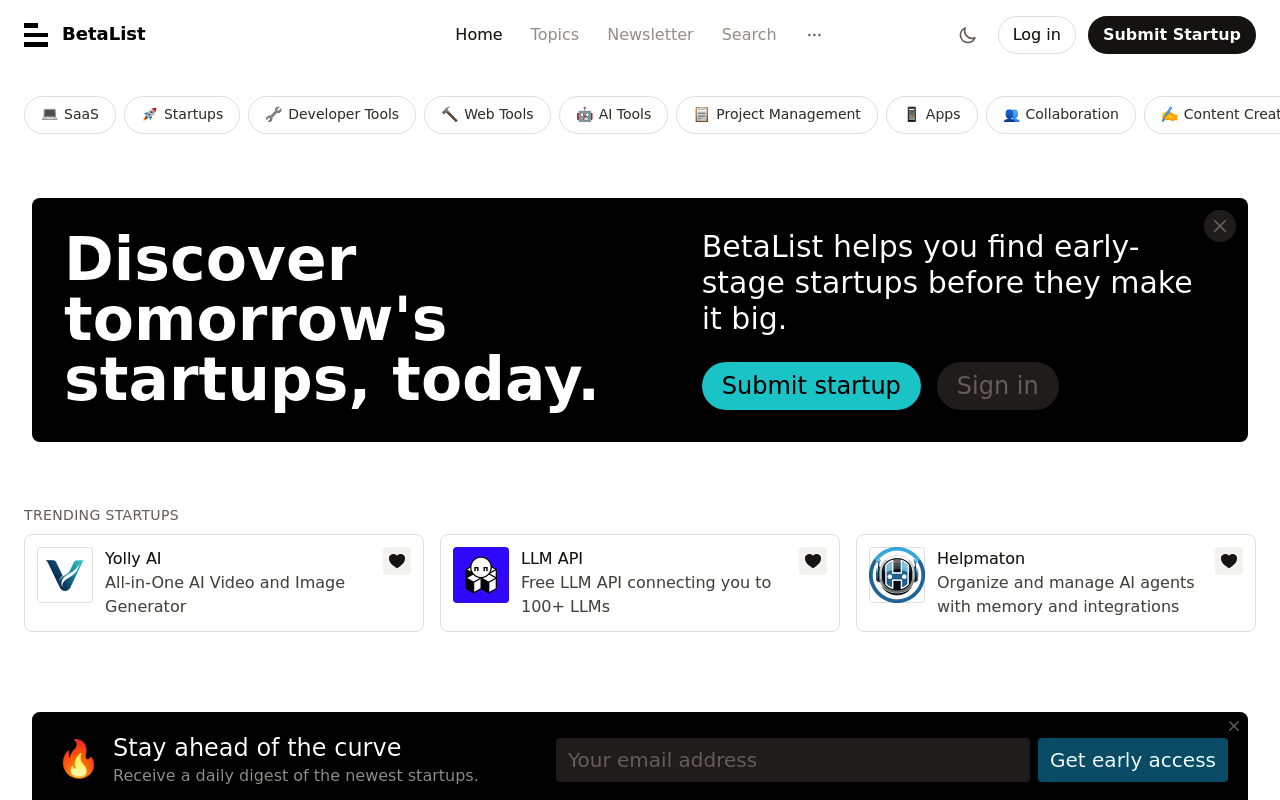Click the fire emoji icon

point(78,760)
